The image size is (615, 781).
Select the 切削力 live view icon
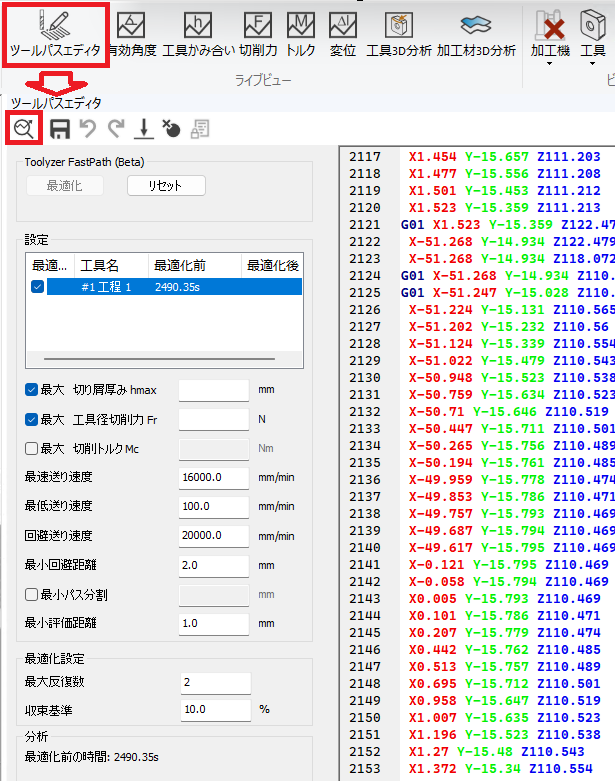click(257, 26)
